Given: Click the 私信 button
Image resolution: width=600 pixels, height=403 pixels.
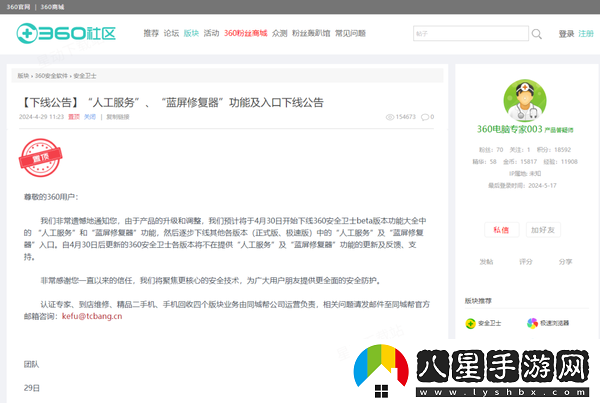Looking at the screenshot, I should (x=501, y=230).
